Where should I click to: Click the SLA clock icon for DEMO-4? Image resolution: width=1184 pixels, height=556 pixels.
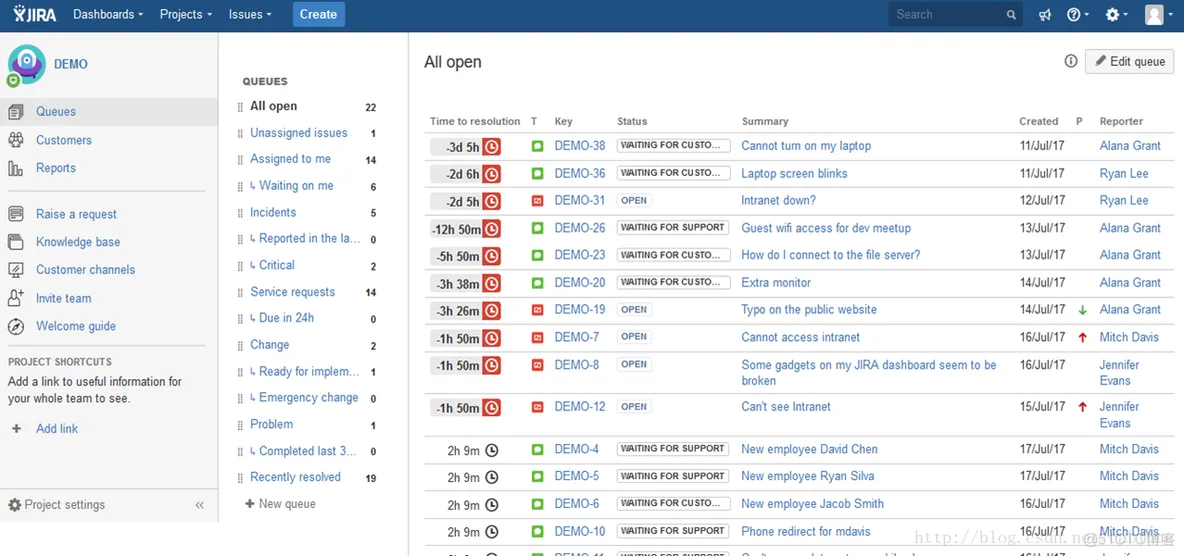(492, 450)
